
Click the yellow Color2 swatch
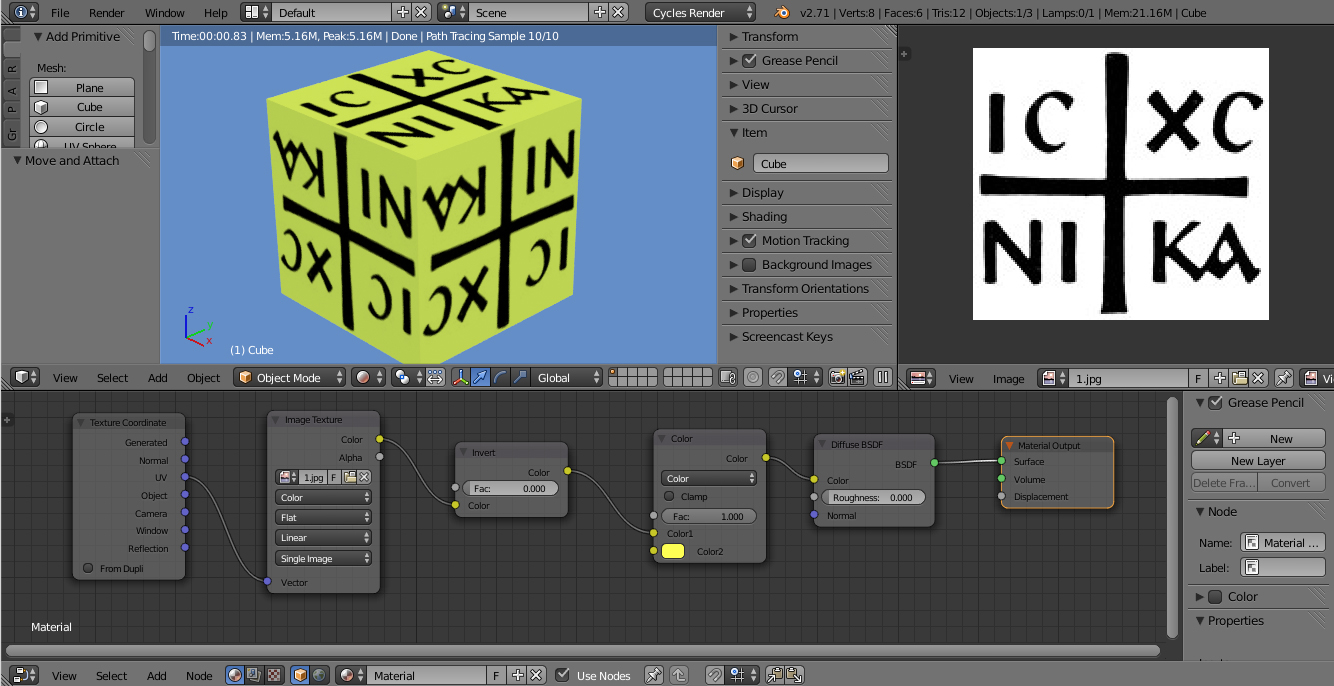pyautogui.click(x=673, y=551)
